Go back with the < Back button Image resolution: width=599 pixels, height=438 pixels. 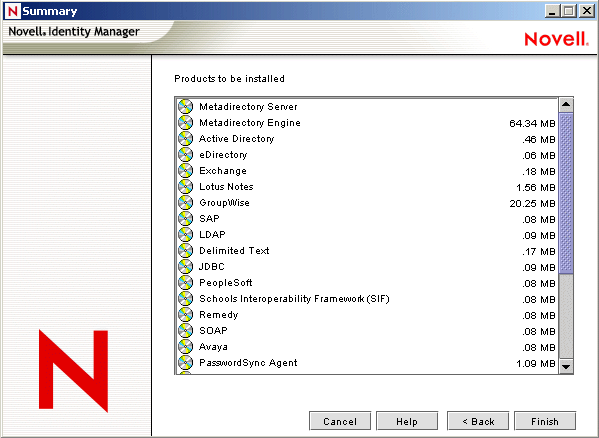(x=478, y=421)
